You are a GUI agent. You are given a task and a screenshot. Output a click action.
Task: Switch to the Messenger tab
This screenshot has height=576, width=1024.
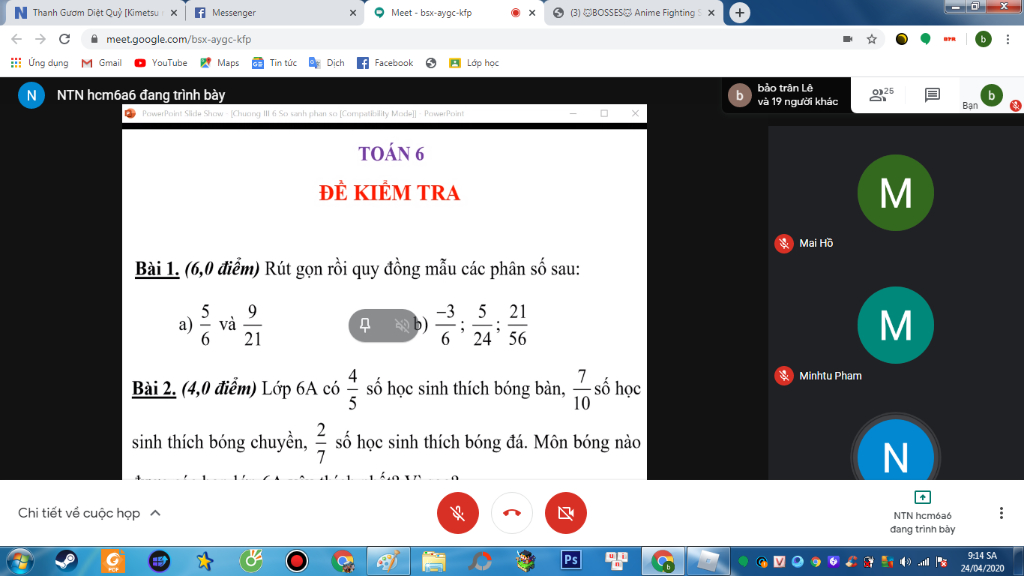(x=274, y=12)
